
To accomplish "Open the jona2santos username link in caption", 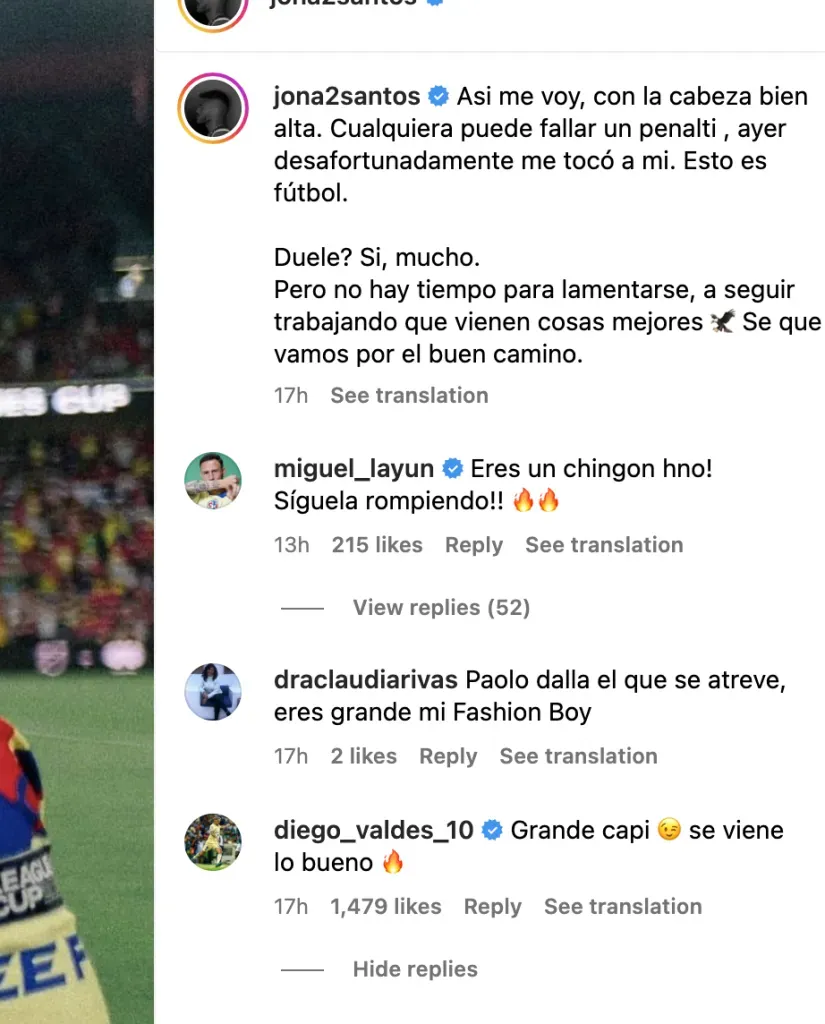I will 347,96.
